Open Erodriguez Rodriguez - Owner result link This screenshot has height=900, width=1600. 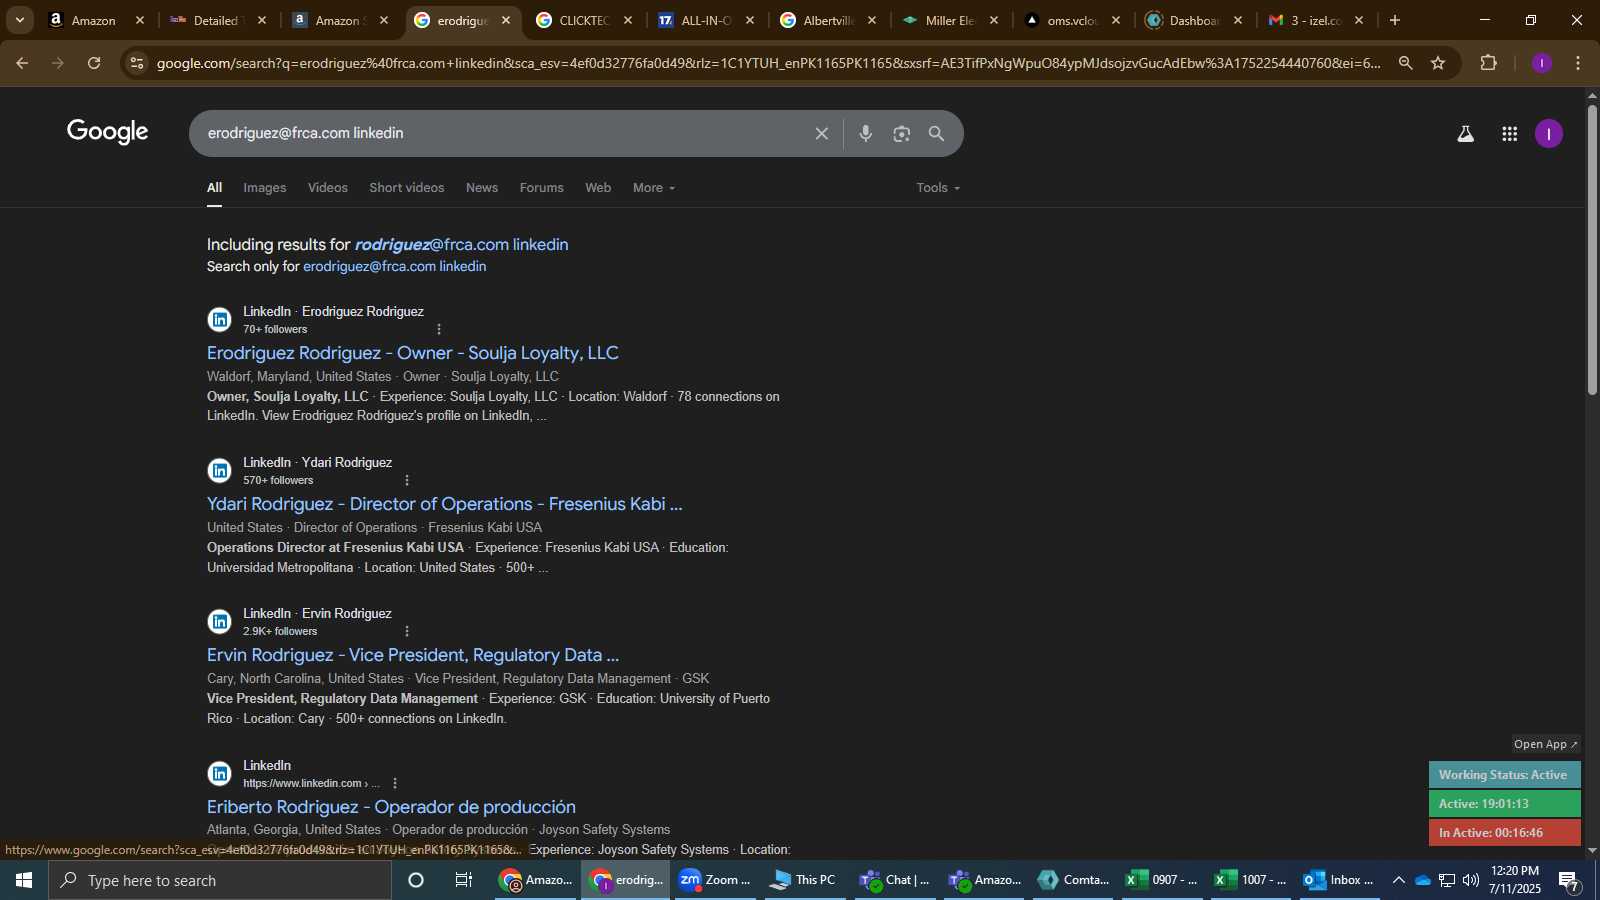point(413,353)
